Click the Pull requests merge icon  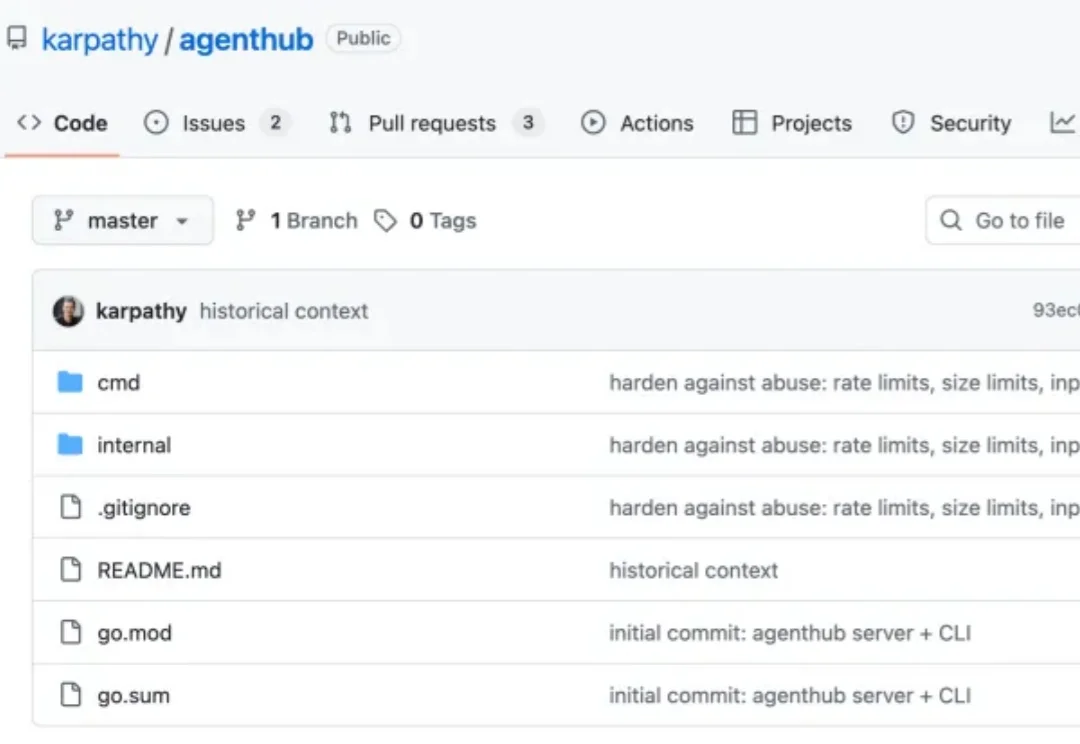[x=340, y=122]
